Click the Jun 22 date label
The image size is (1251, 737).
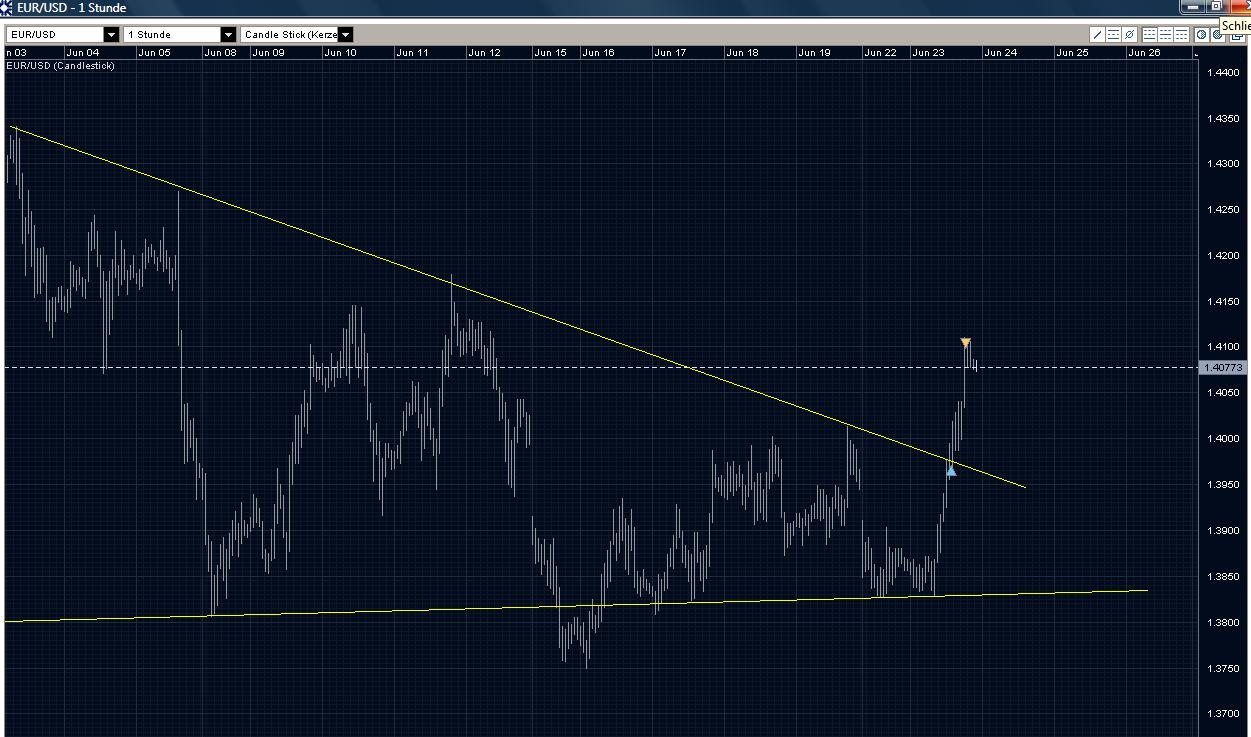(x=880, y=52)
